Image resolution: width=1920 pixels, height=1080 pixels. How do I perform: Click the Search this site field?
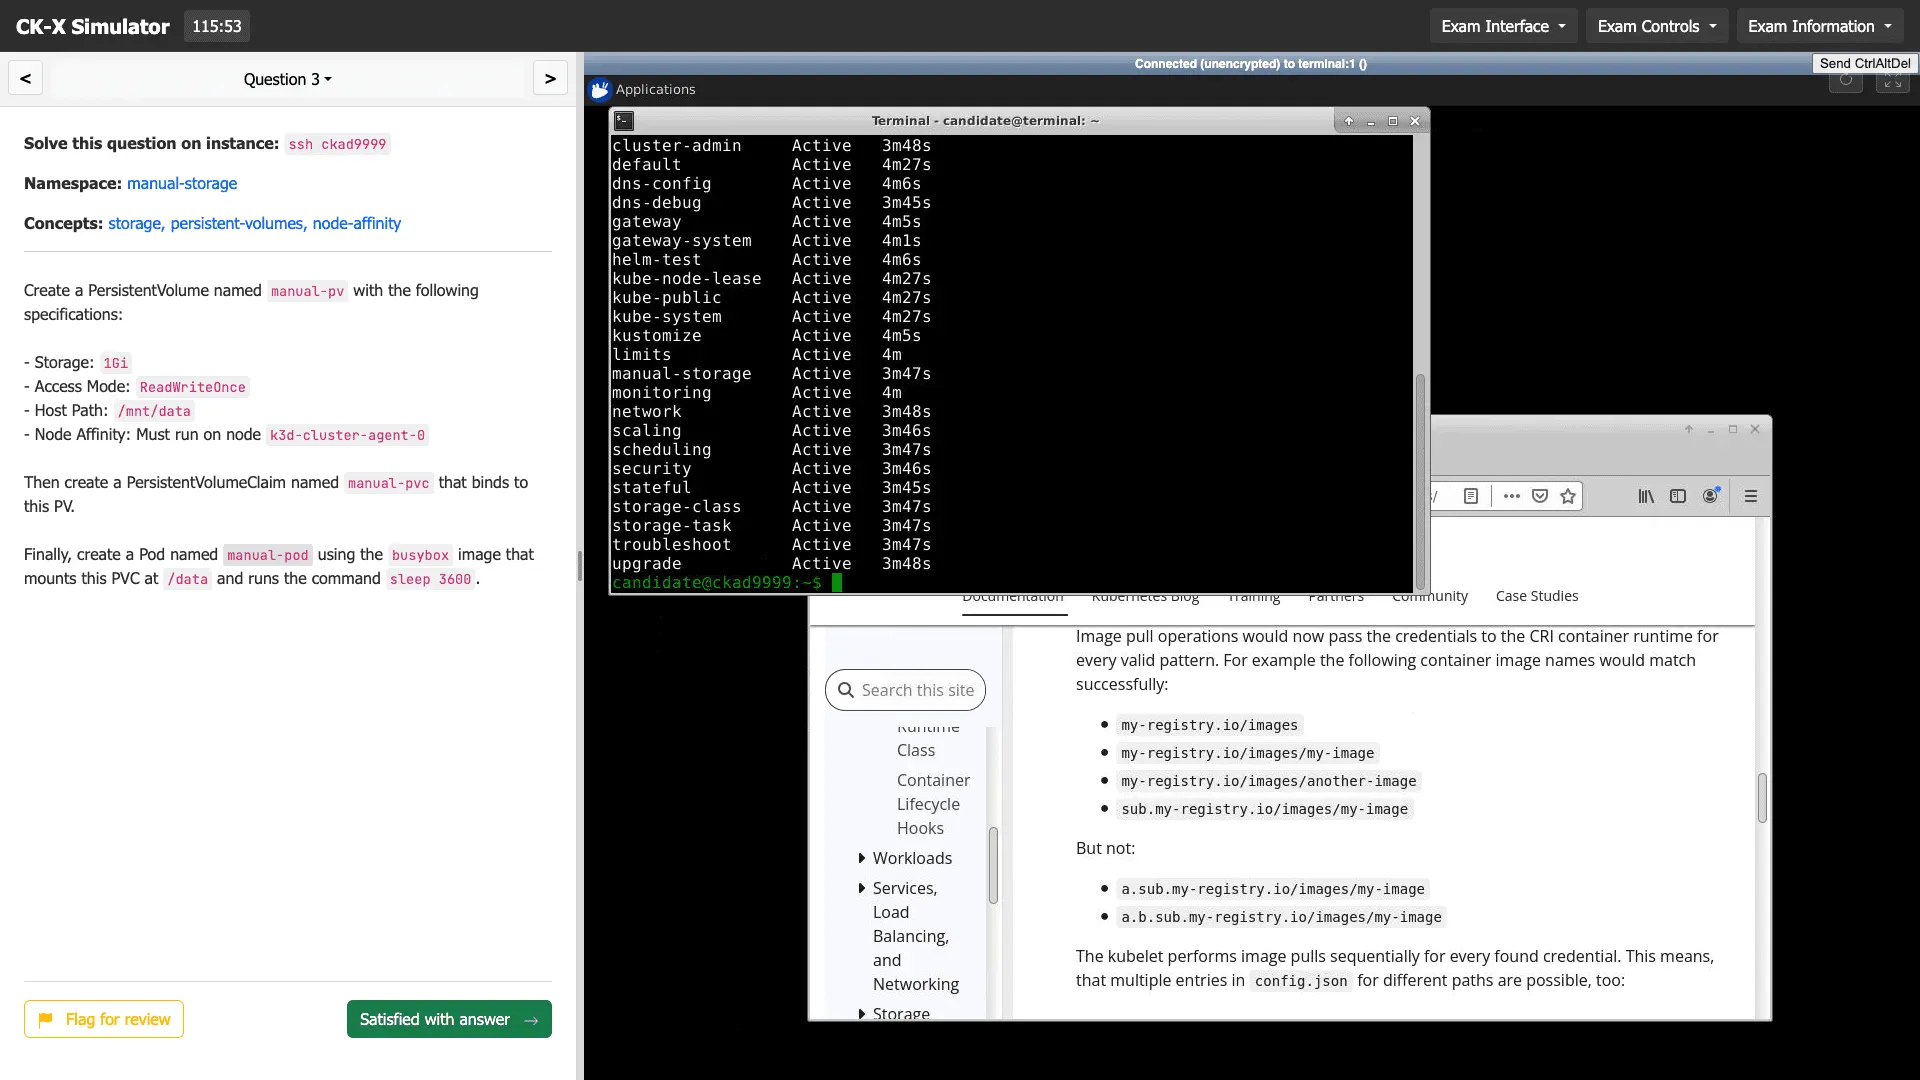coord(905,690)
